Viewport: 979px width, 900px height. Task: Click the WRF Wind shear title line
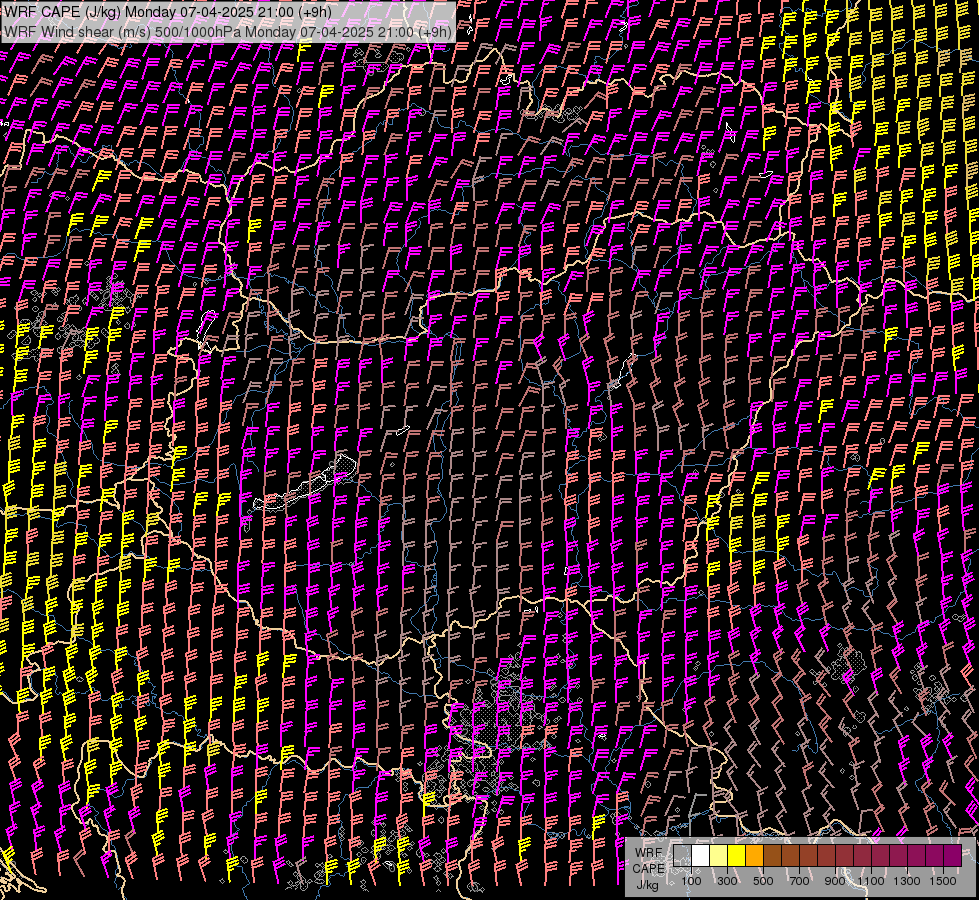click(228, 32)
